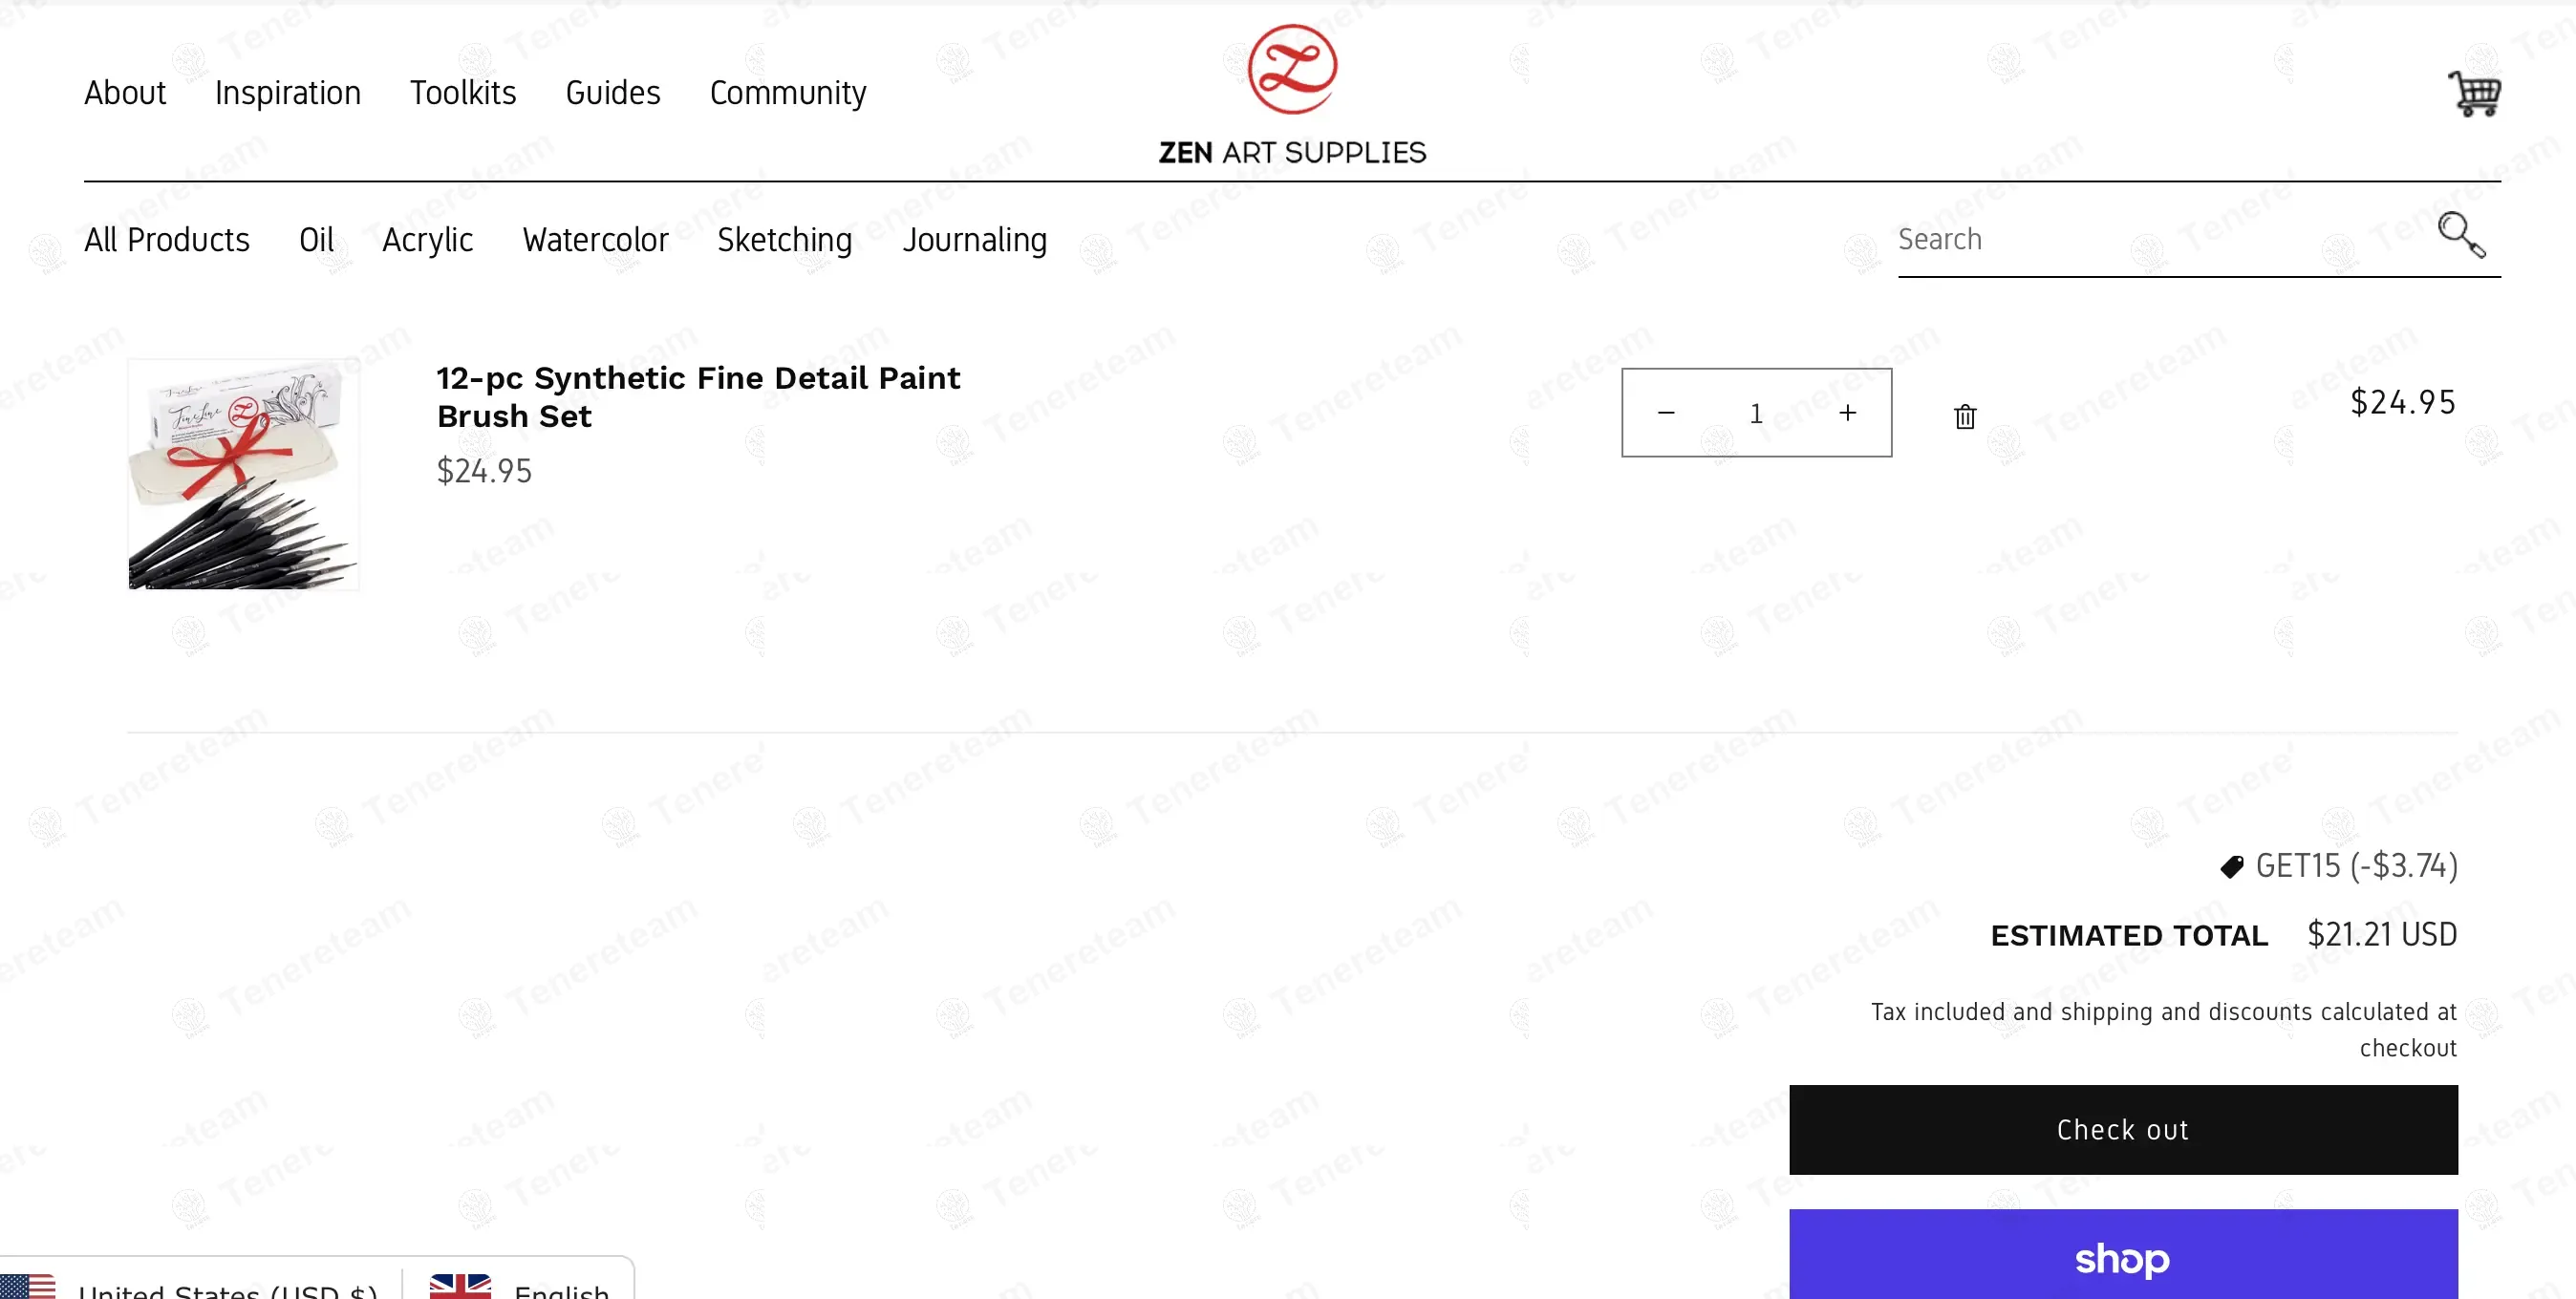Click the ZEN ART SUPPLIES wordmark
Image resolution: width=2576 pixels, height=1299 pixels.
click(1292, 153)
